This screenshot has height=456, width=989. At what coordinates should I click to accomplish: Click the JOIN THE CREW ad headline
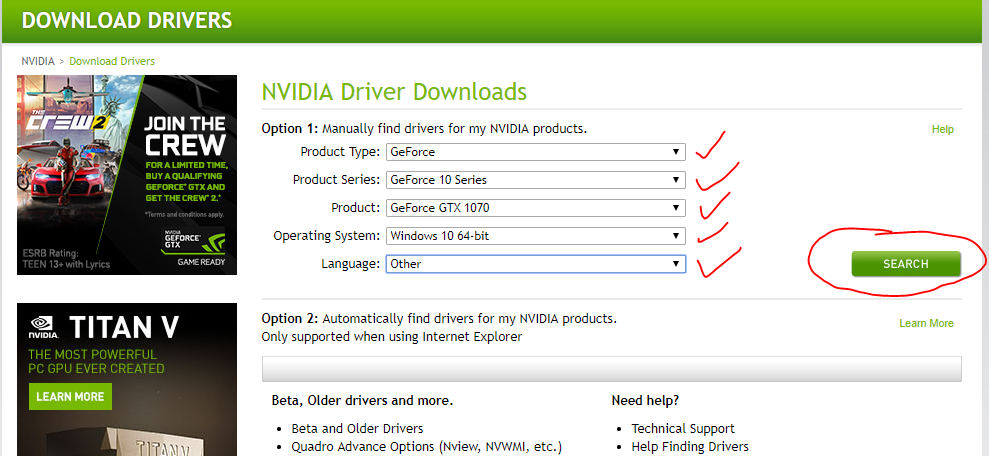185,135
